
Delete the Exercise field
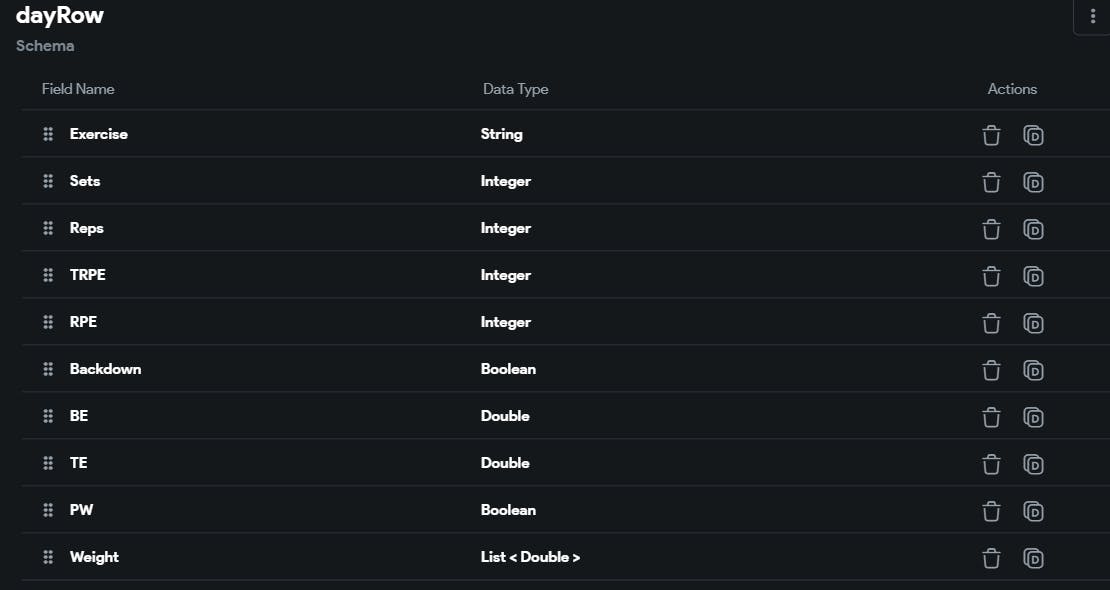click(991, 135)
